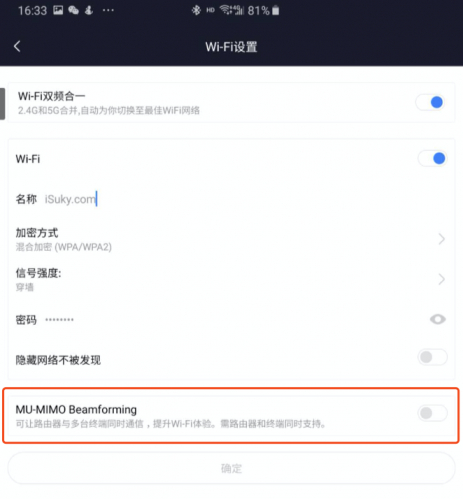463x499 pixels.
Task: Tap the Bluetooth status bar icon
Action: coord(196,10)
